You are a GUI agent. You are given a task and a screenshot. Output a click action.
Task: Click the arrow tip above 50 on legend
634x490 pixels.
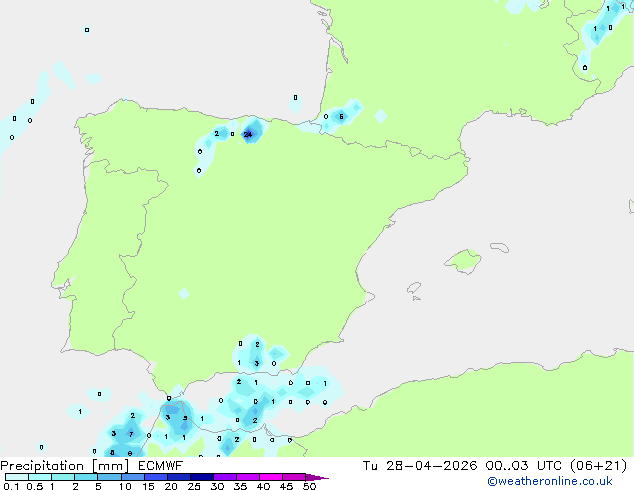pyautogui.click(x=317, y=477)
